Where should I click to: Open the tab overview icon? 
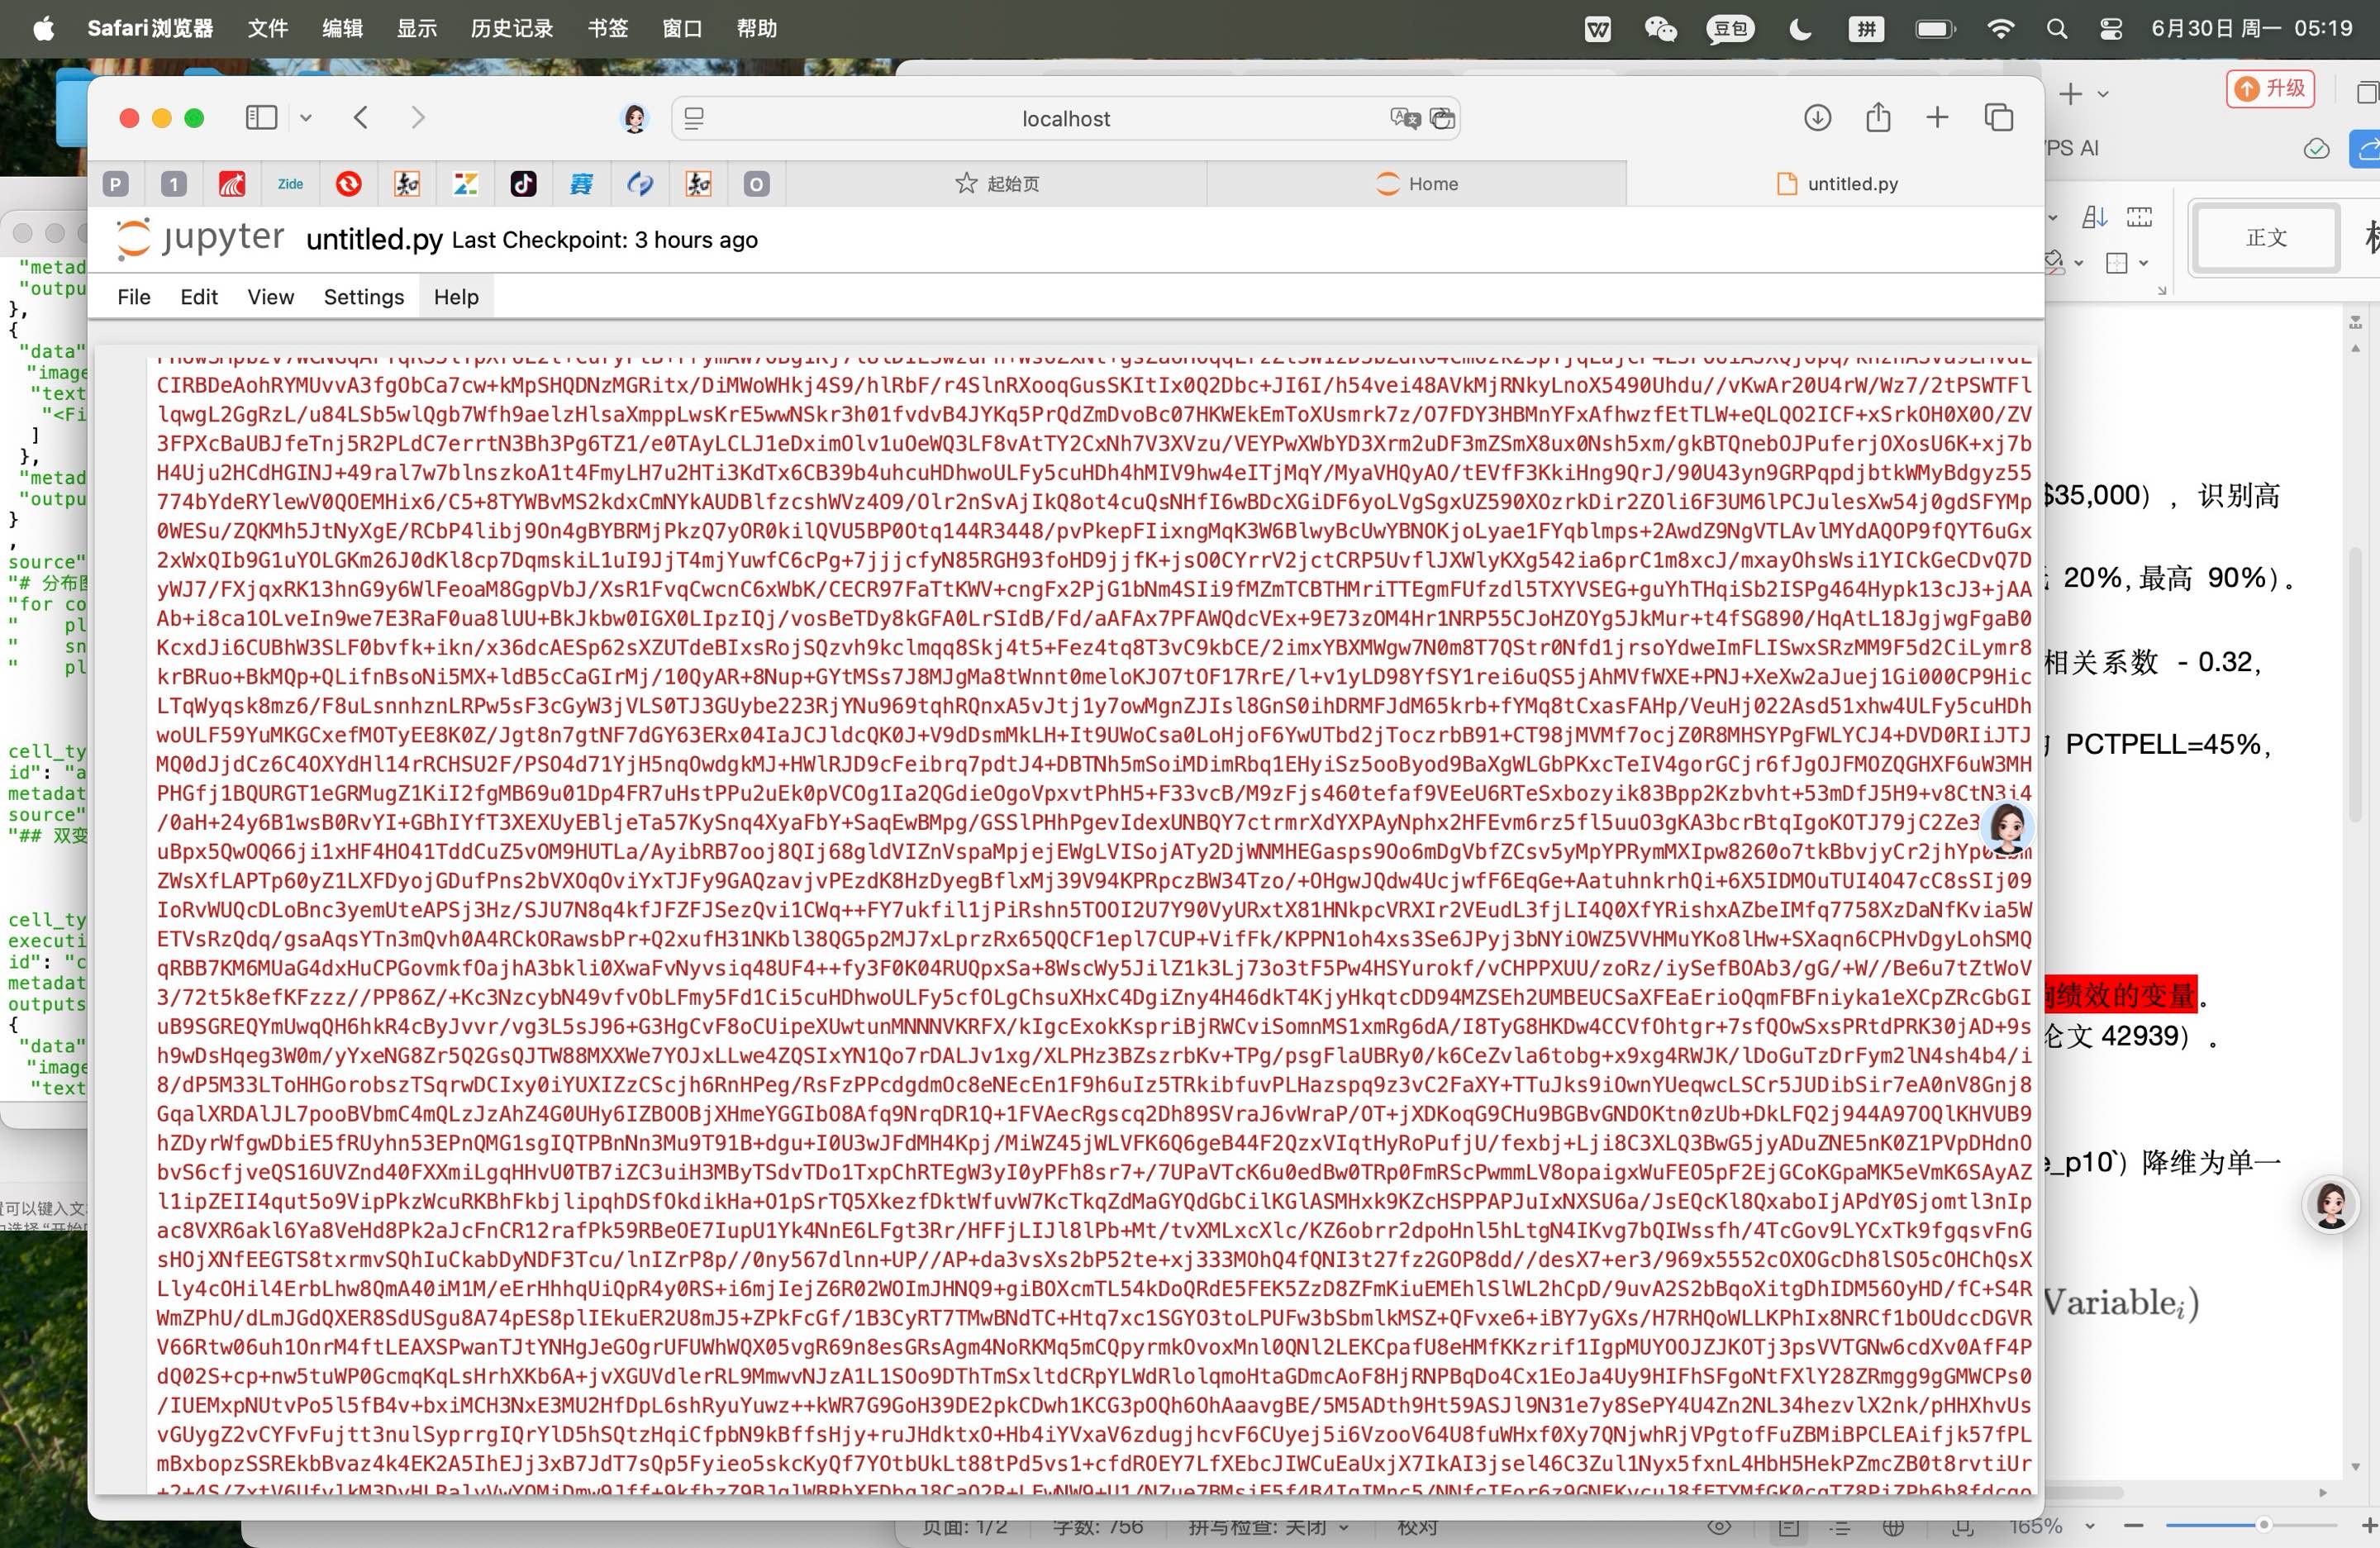click(x=1998, y=118)
